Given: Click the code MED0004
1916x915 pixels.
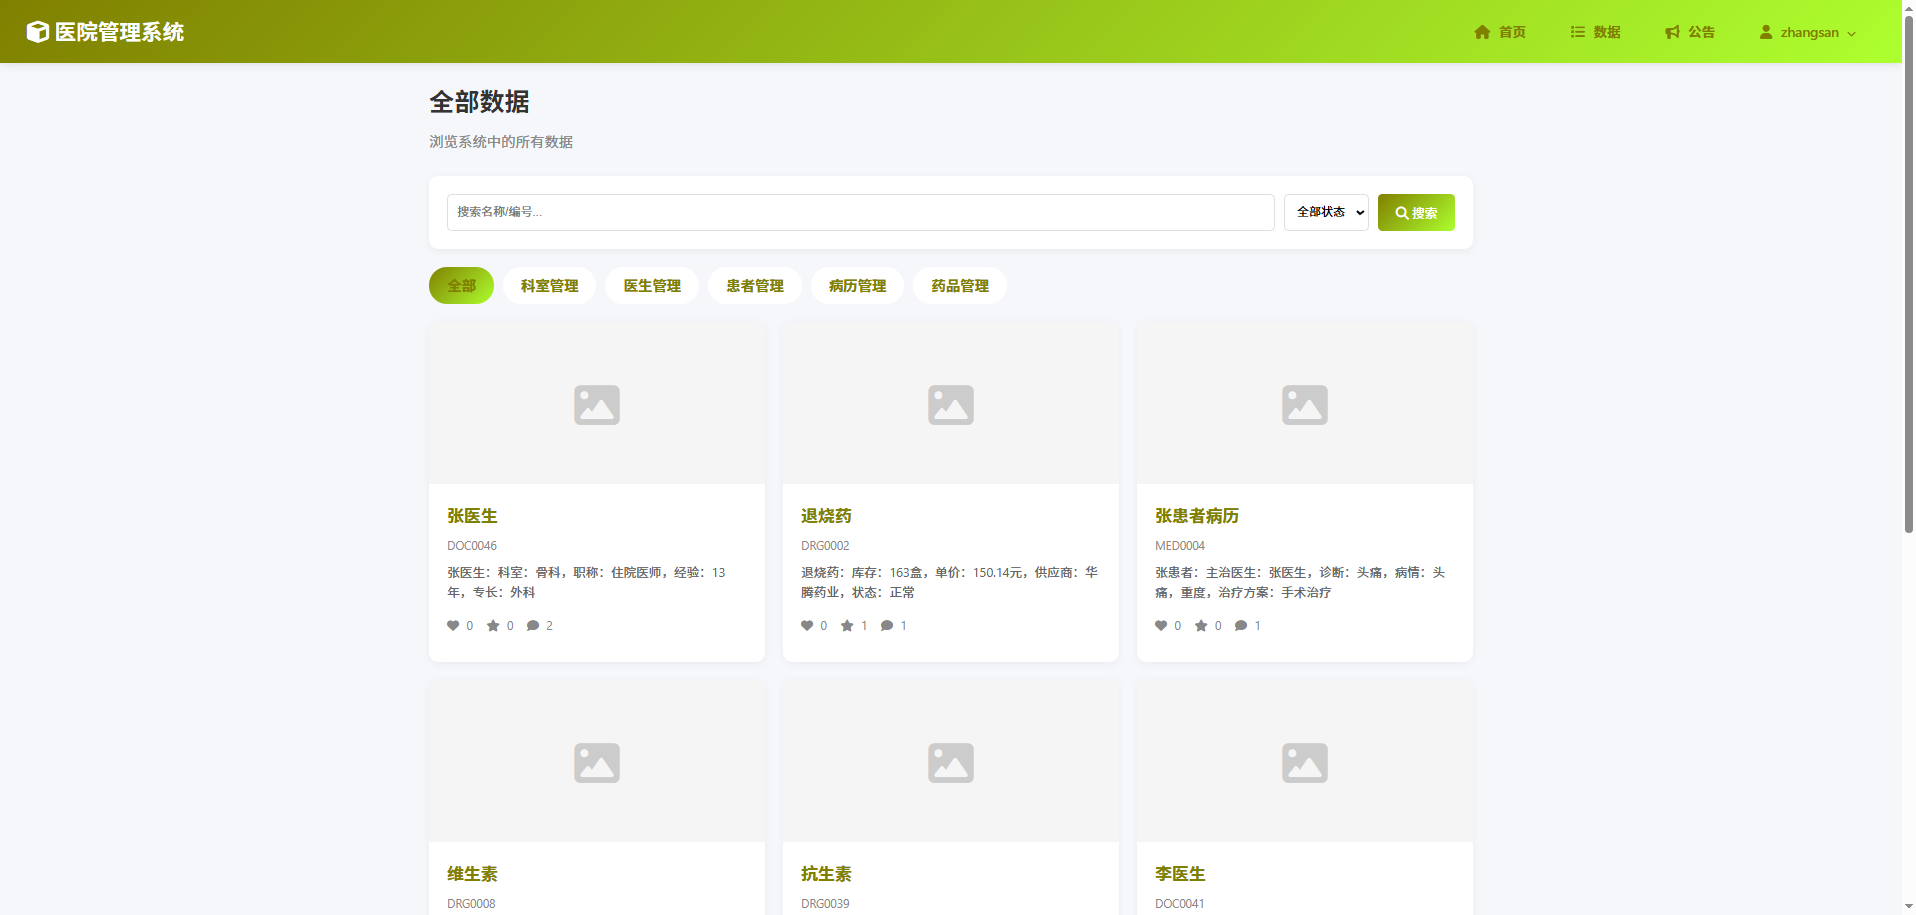Looking at the screenshot, I should [1180, 546].
